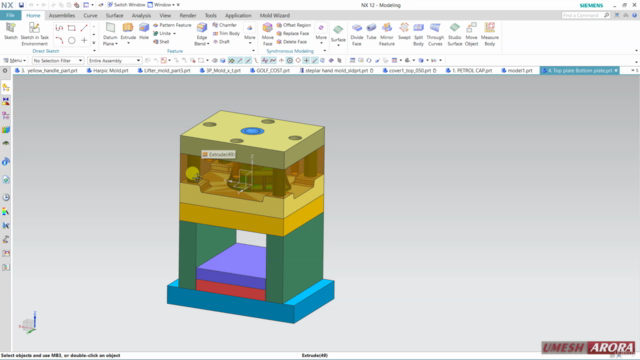Start the Move Face tool

pyautogui.click(x=267, y=34)
